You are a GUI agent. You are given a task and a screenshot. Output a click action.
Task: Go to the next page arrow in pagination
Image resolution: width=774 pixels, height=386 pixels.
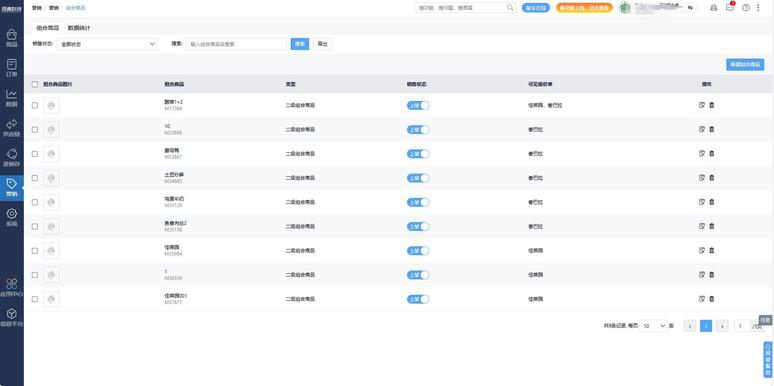pos(722,326)
